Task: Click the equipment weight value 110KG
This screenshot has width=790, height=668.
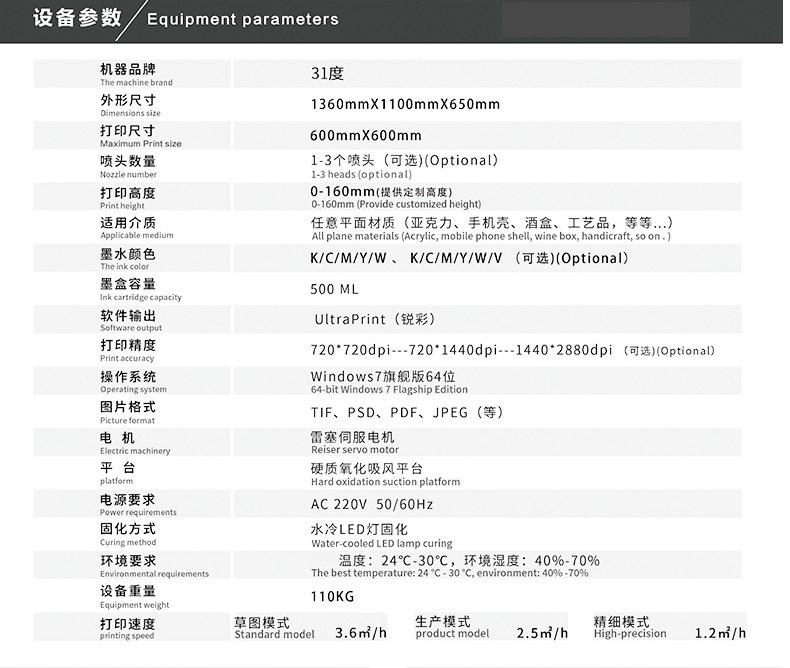Action: coord(333,597)
